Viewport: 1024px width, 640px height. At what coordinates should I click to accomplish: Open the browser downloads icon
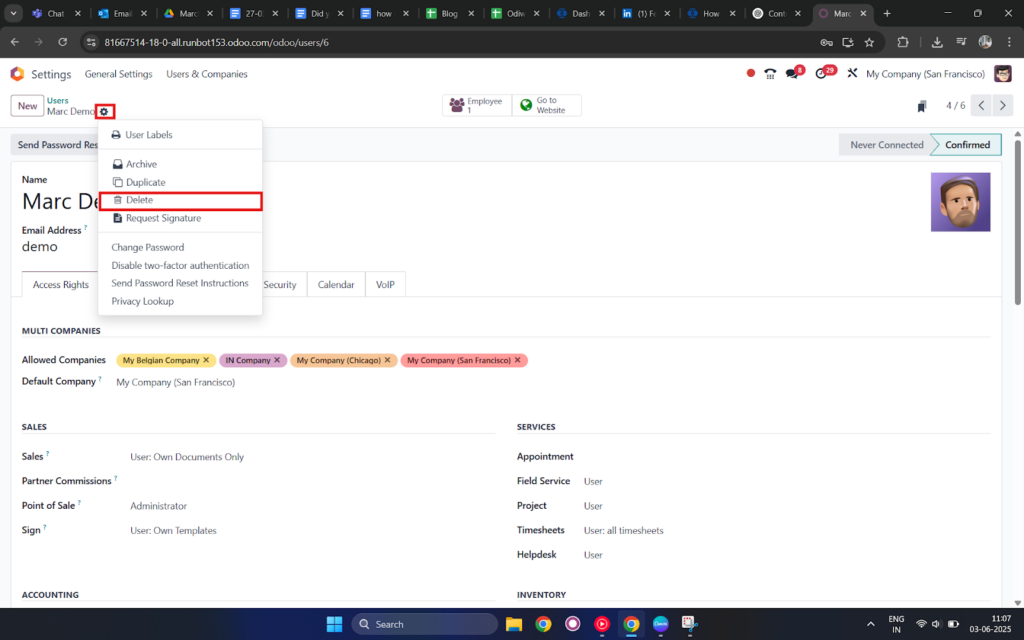tap(936, 42)
